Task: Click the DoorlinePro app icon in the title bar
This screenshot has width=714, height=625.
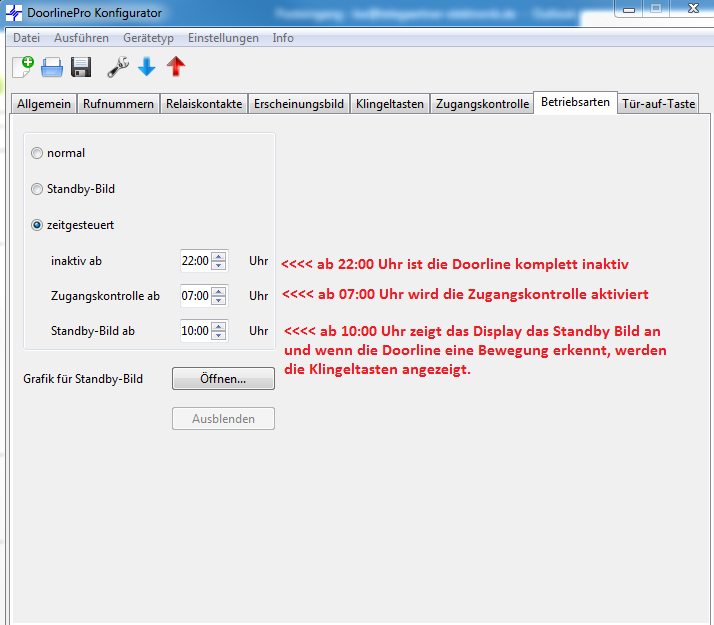Action: 14,13
